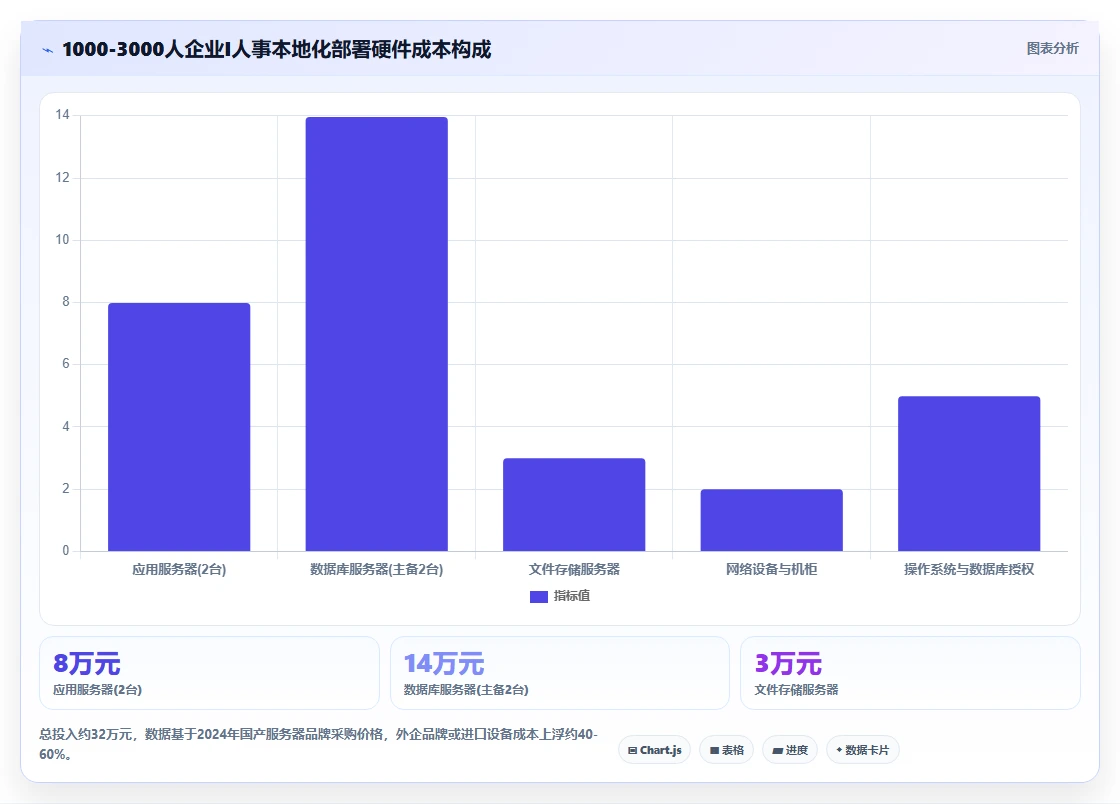
Task: Click the 文件存储服务器 axis label
Action: click(574, 570)
